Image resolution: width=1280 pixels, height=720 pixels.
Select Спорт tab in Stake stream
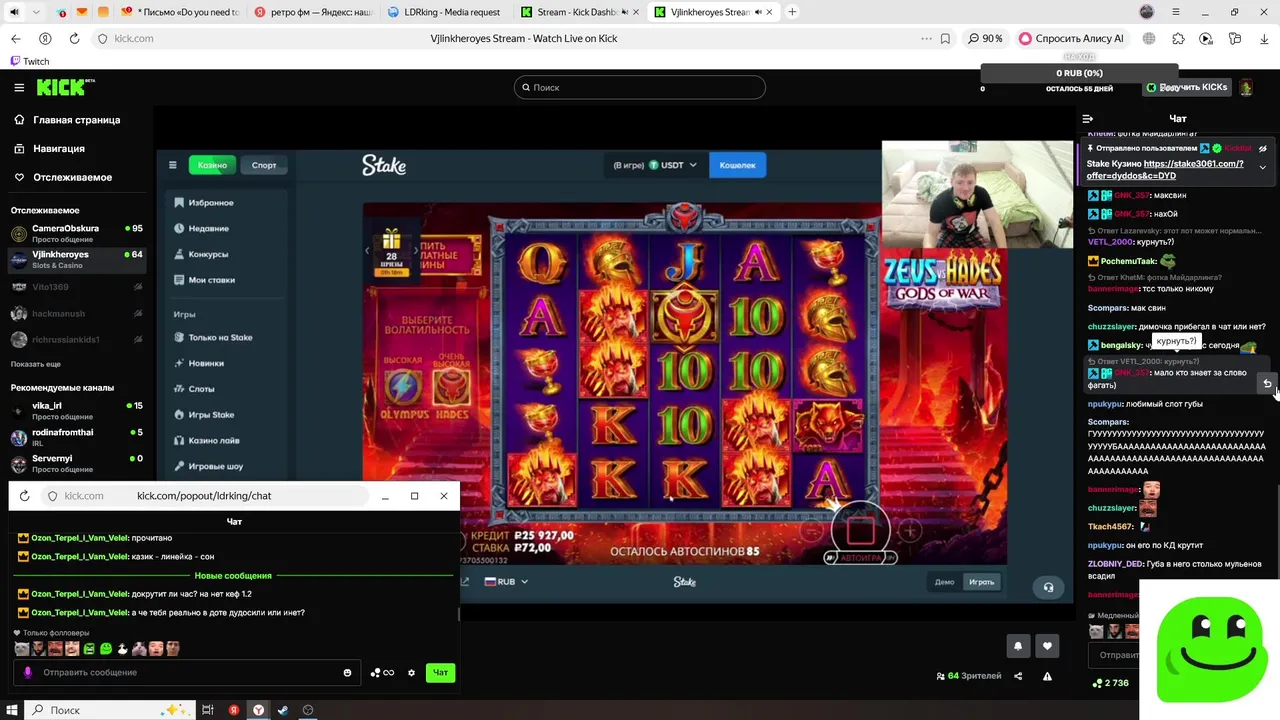click(x=264, y=165)
